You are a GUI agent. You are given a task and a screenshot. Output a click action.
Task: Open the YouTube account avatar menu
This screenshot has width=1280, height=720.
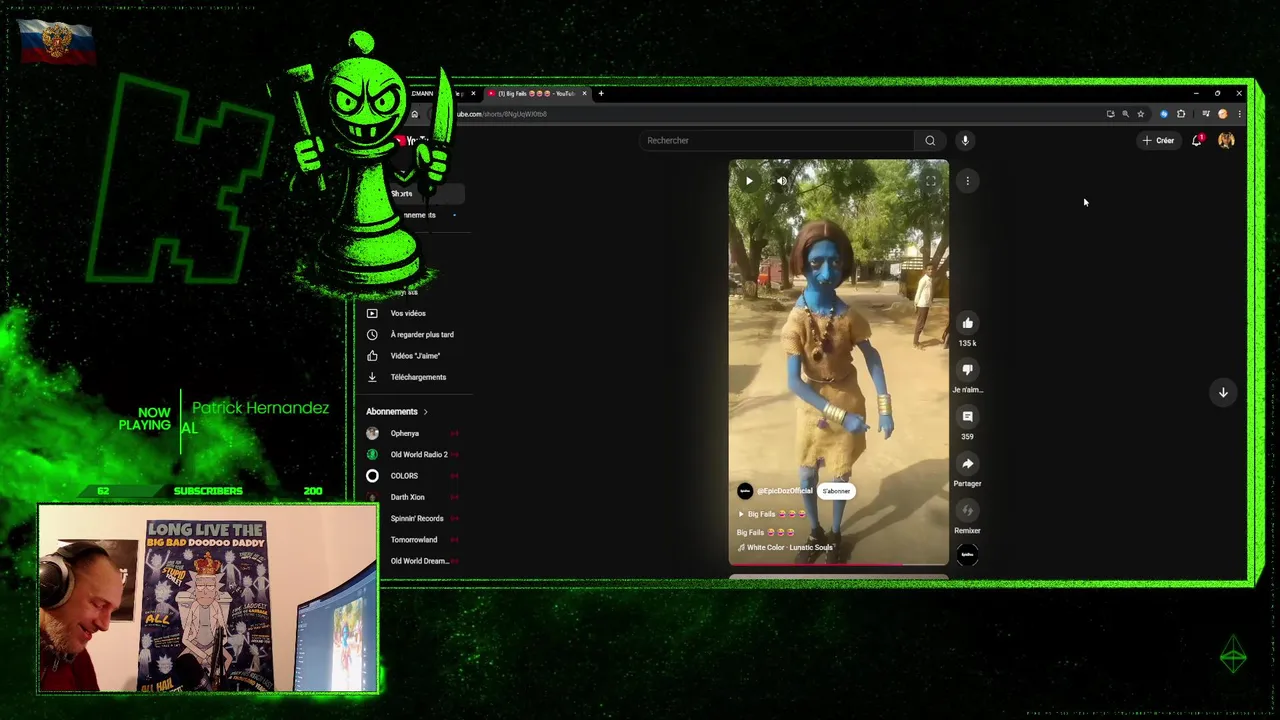click(x=1226, y=140)
